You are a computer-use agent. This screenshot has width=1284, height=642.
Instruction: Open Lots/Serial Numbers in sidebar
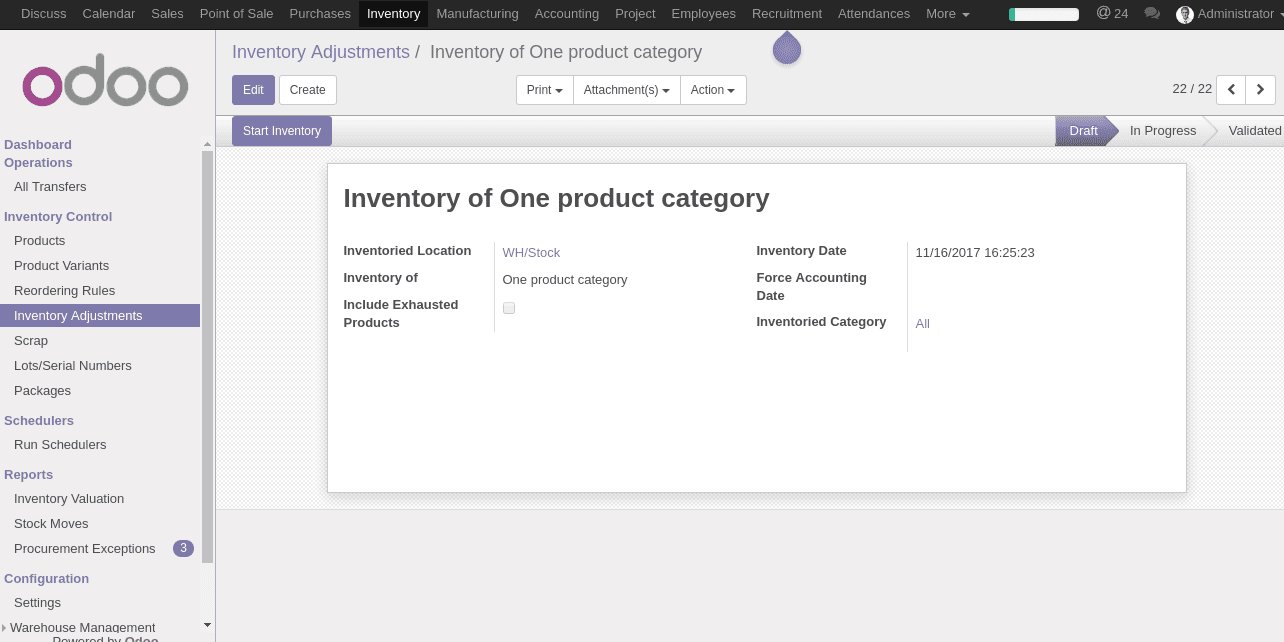click(x=73, y=366)
